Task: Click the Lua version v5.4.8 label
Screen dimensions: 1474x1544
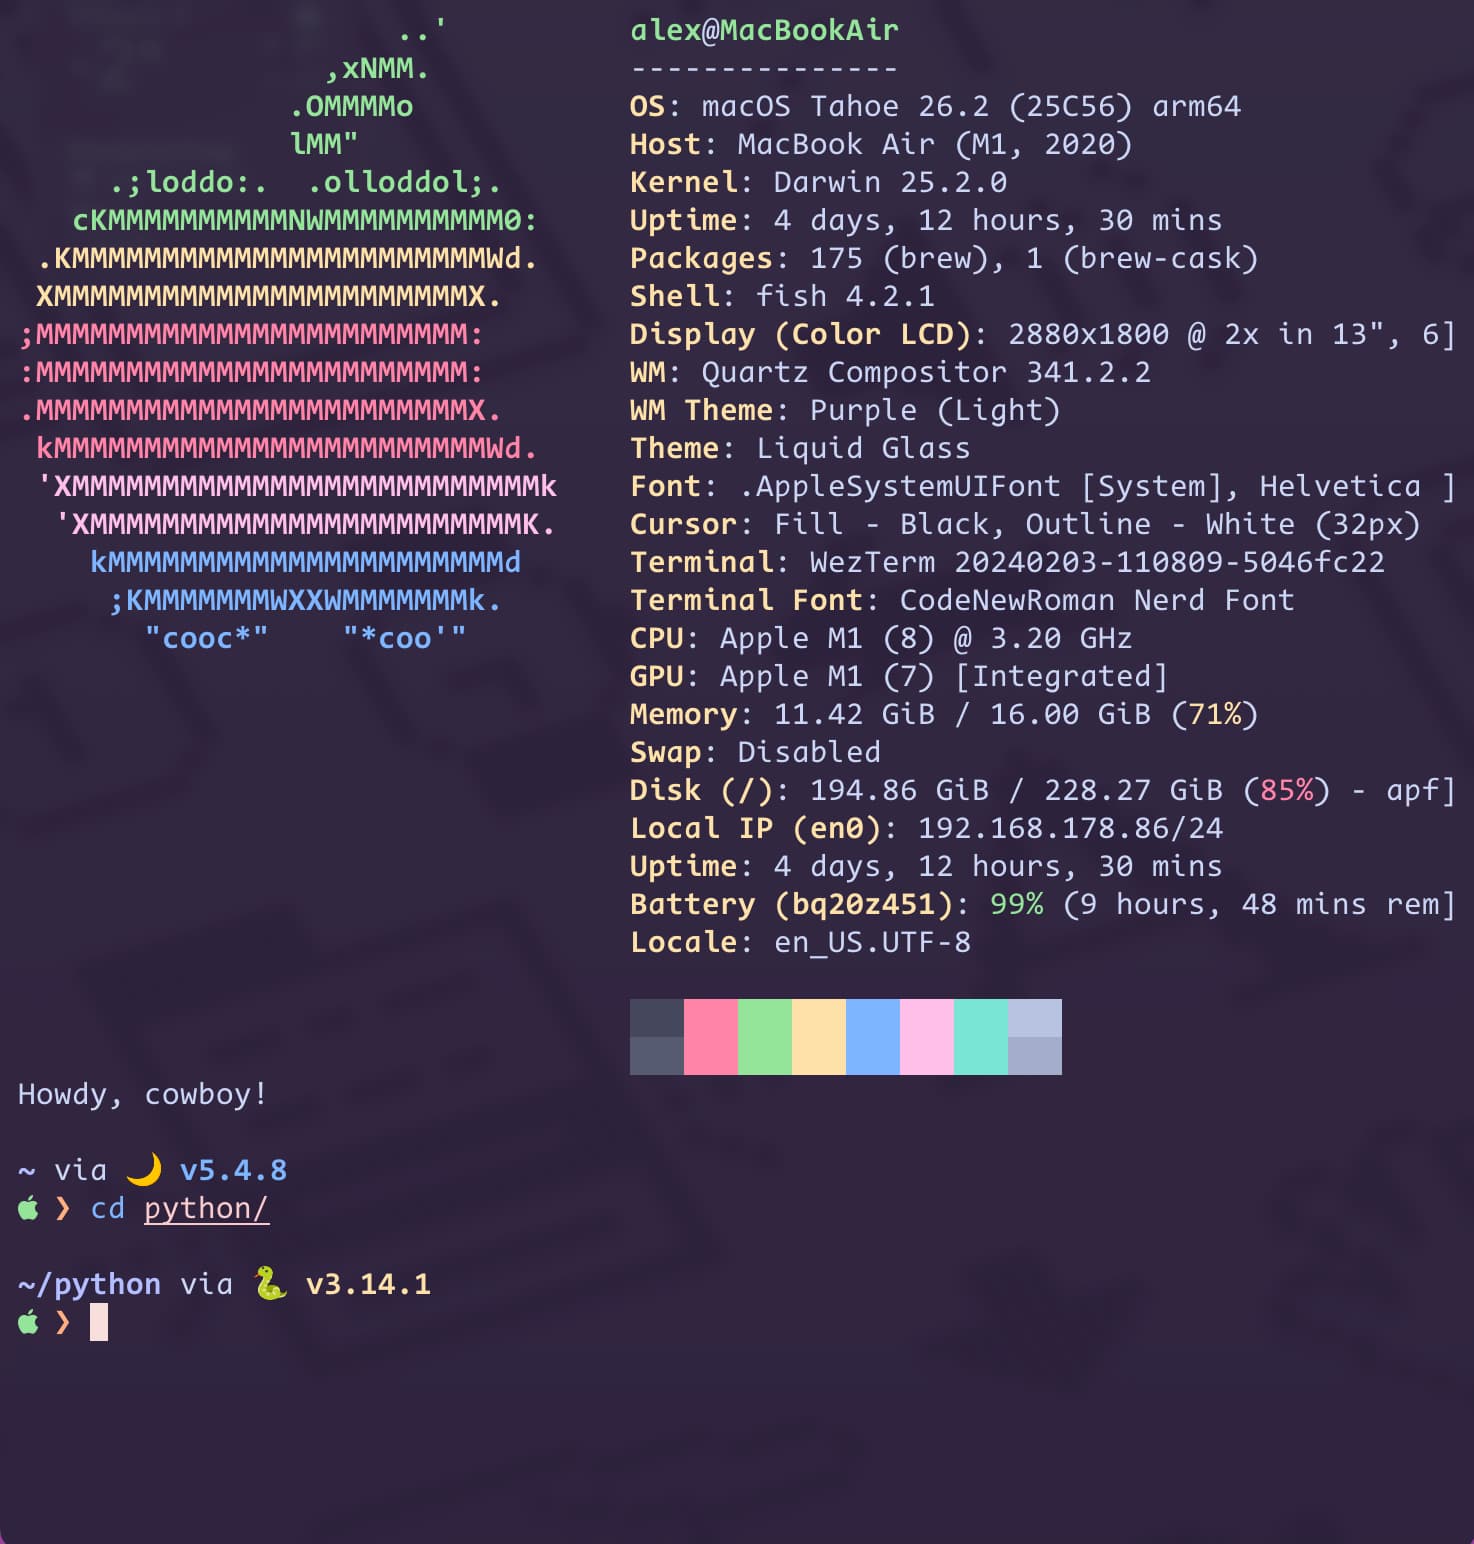Action: pyautogui.click(x=233, y=1170)
